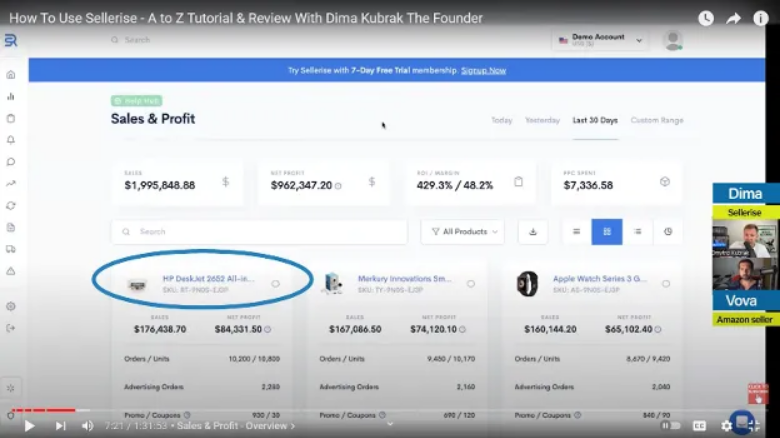Open the delivery truck sidebar icon

10,249
